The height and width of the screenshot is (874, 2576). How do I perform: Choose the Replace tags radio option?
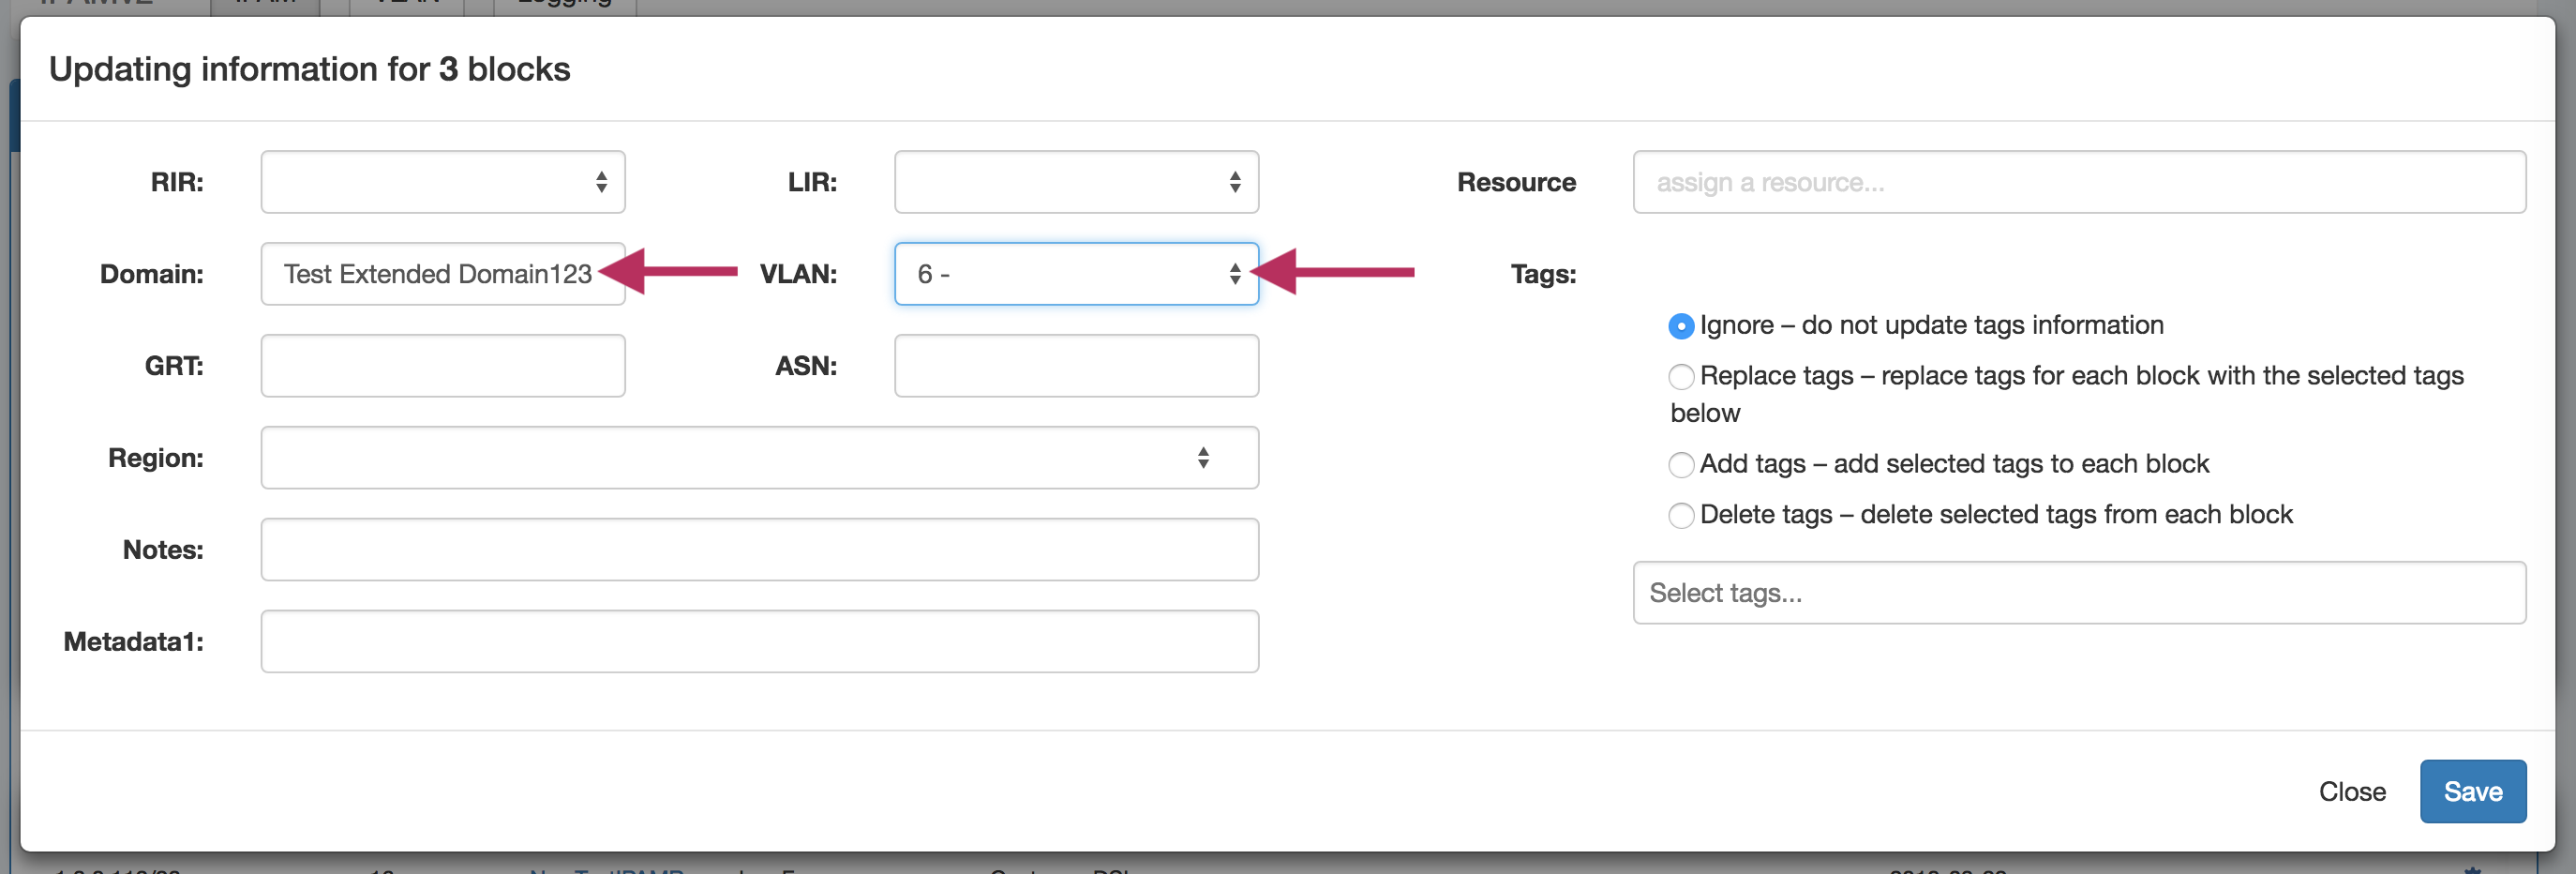tap(1681, 377)
